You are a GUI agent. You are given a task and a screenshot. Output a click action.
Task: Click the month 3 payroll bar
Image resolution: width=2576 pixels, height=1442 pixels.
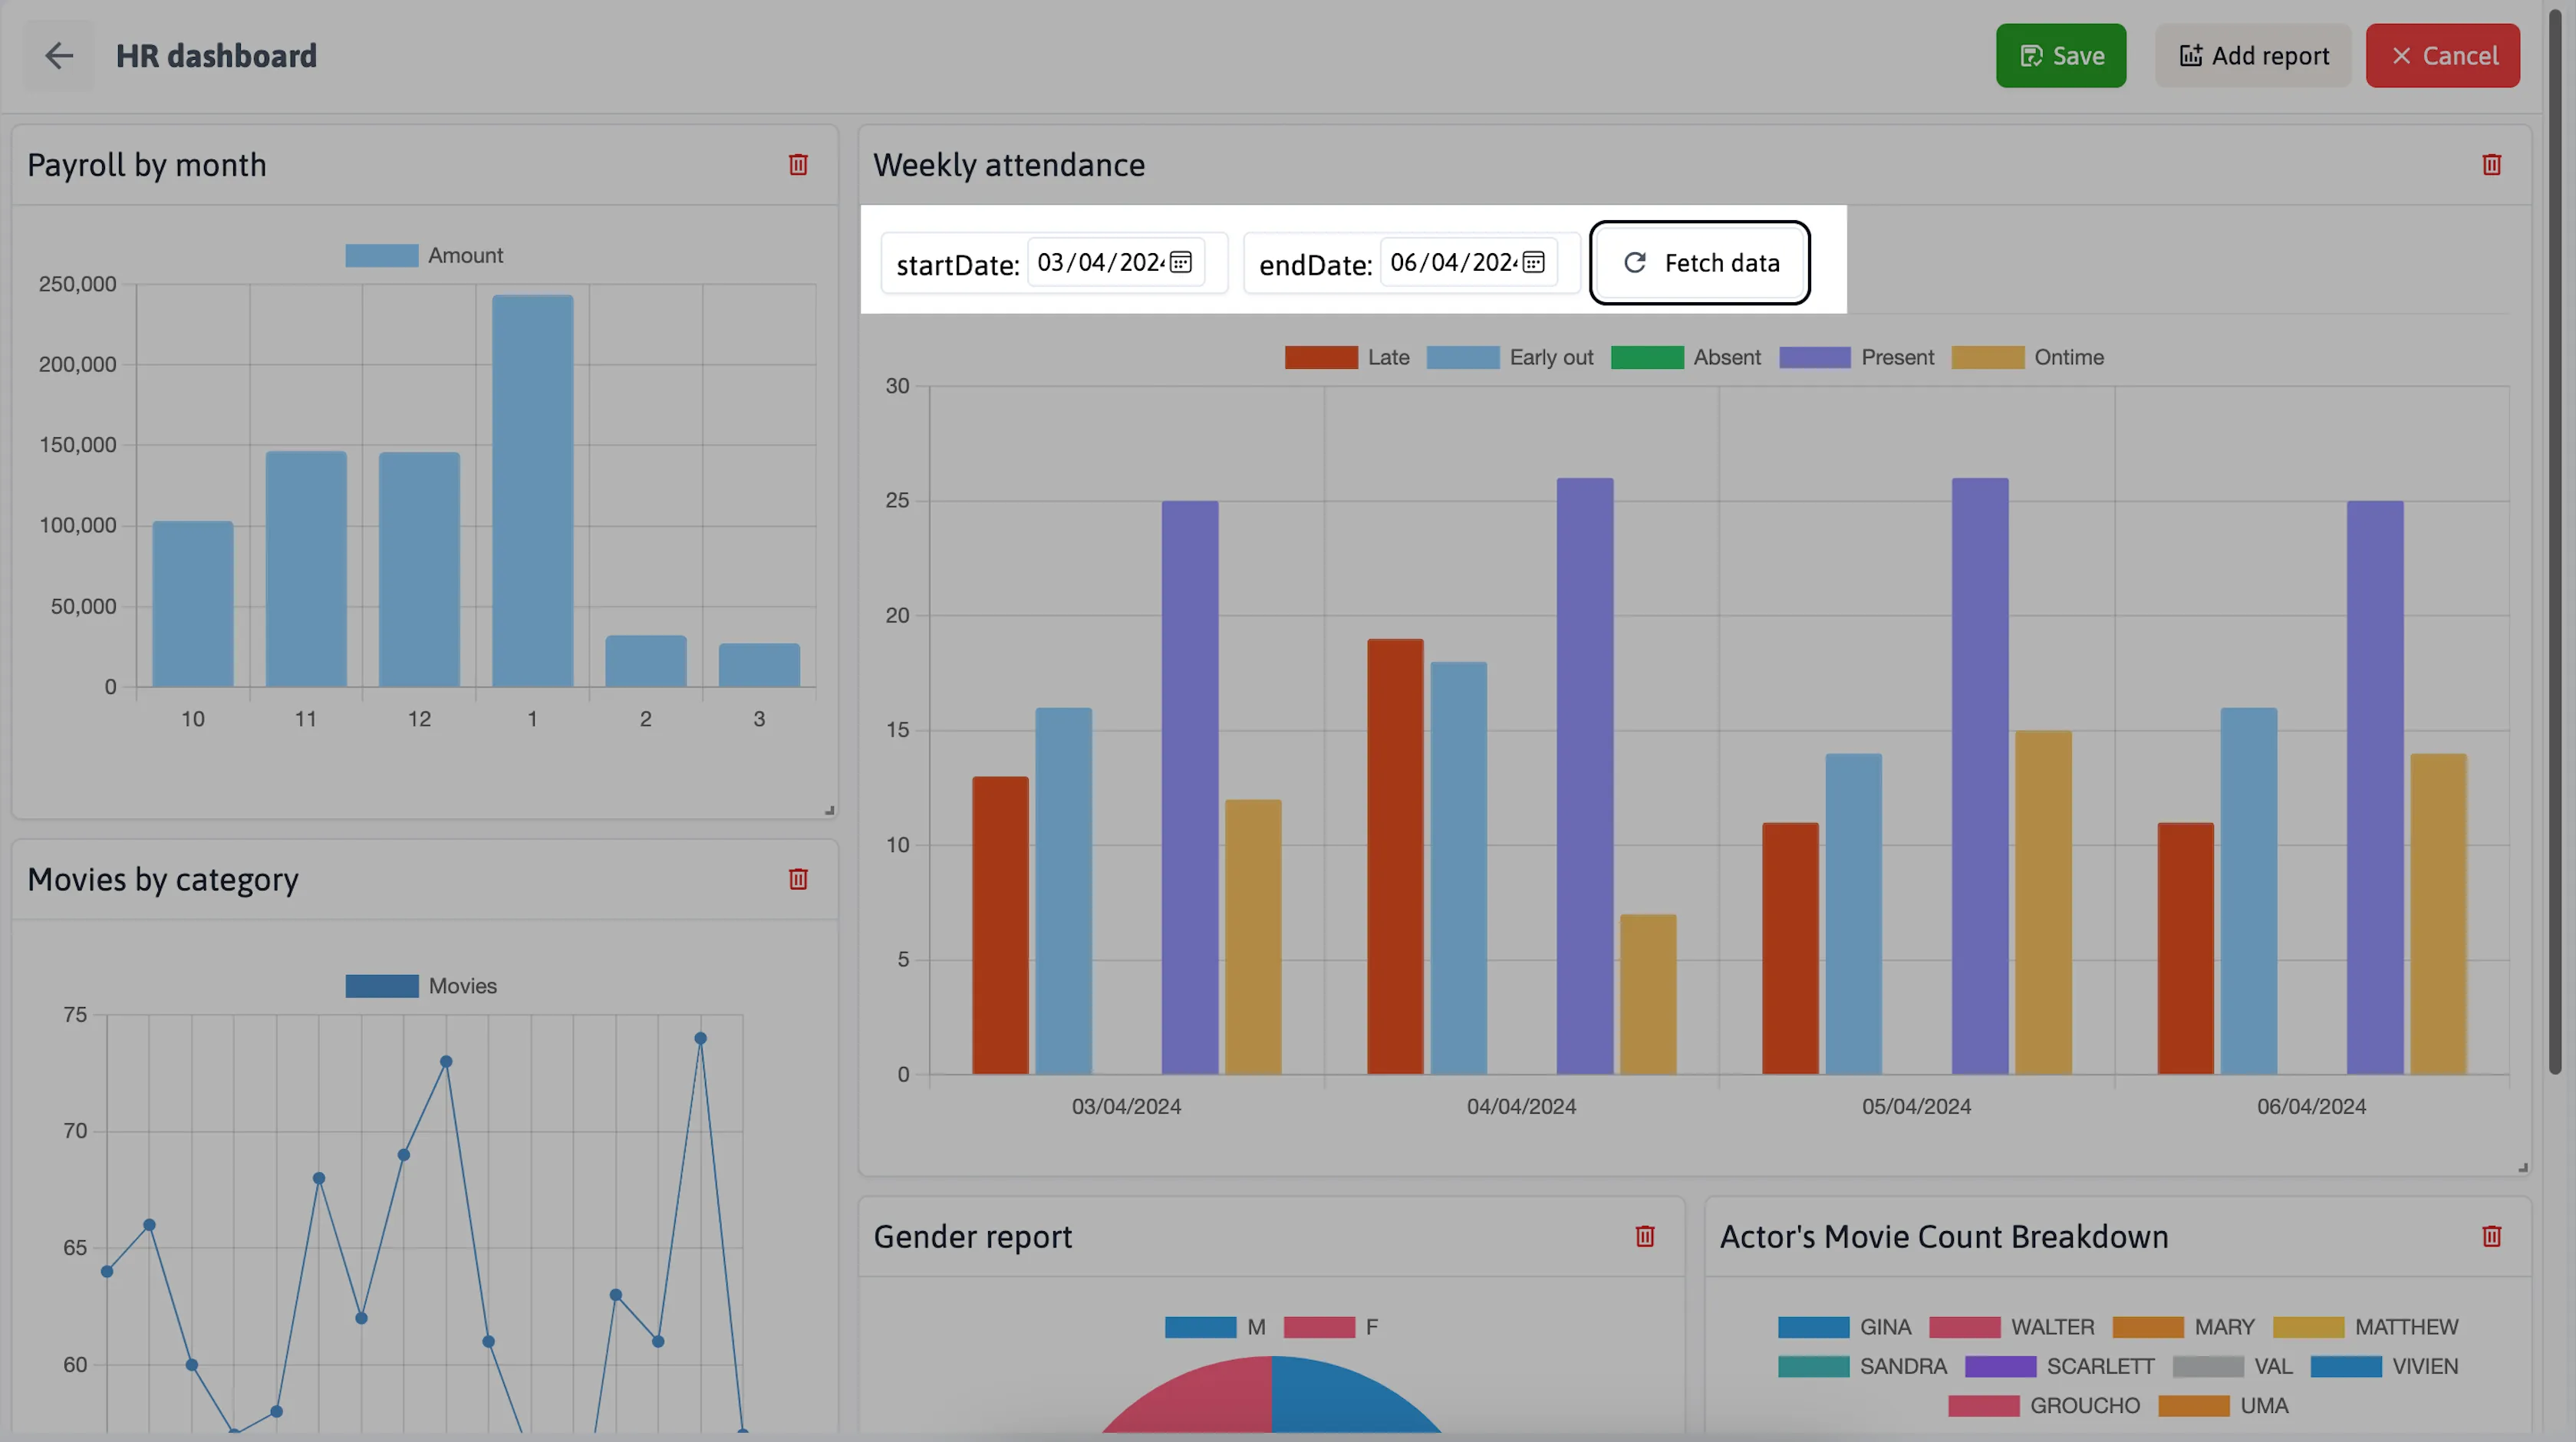pos(759,665)
